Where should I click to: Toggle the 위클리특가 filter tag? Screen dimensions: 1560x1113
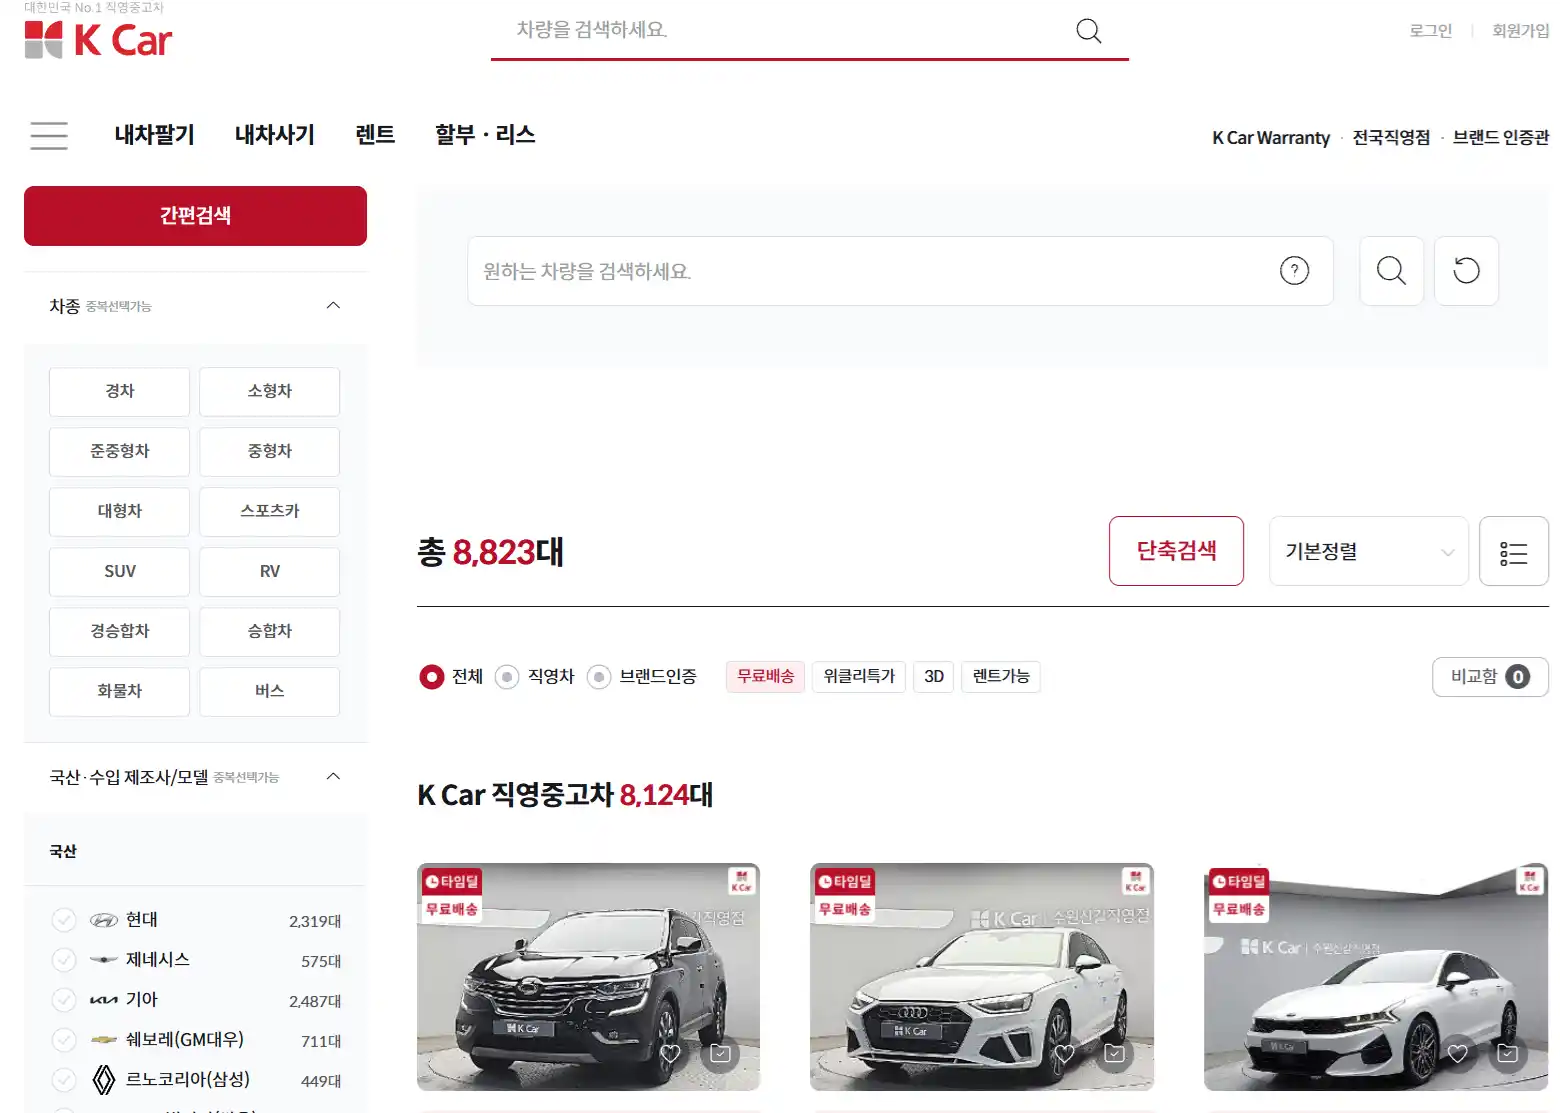tap(859, 677)
